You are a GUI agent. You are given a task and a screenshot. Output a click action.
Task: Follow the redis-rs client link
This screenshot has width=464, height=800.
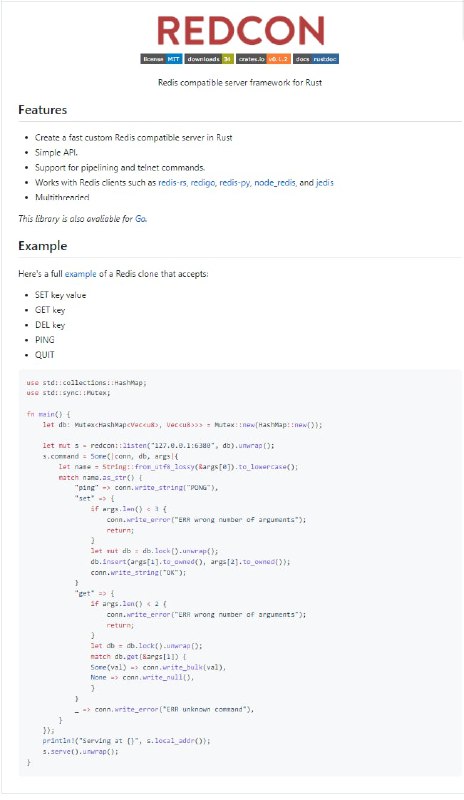click(173, 182)
